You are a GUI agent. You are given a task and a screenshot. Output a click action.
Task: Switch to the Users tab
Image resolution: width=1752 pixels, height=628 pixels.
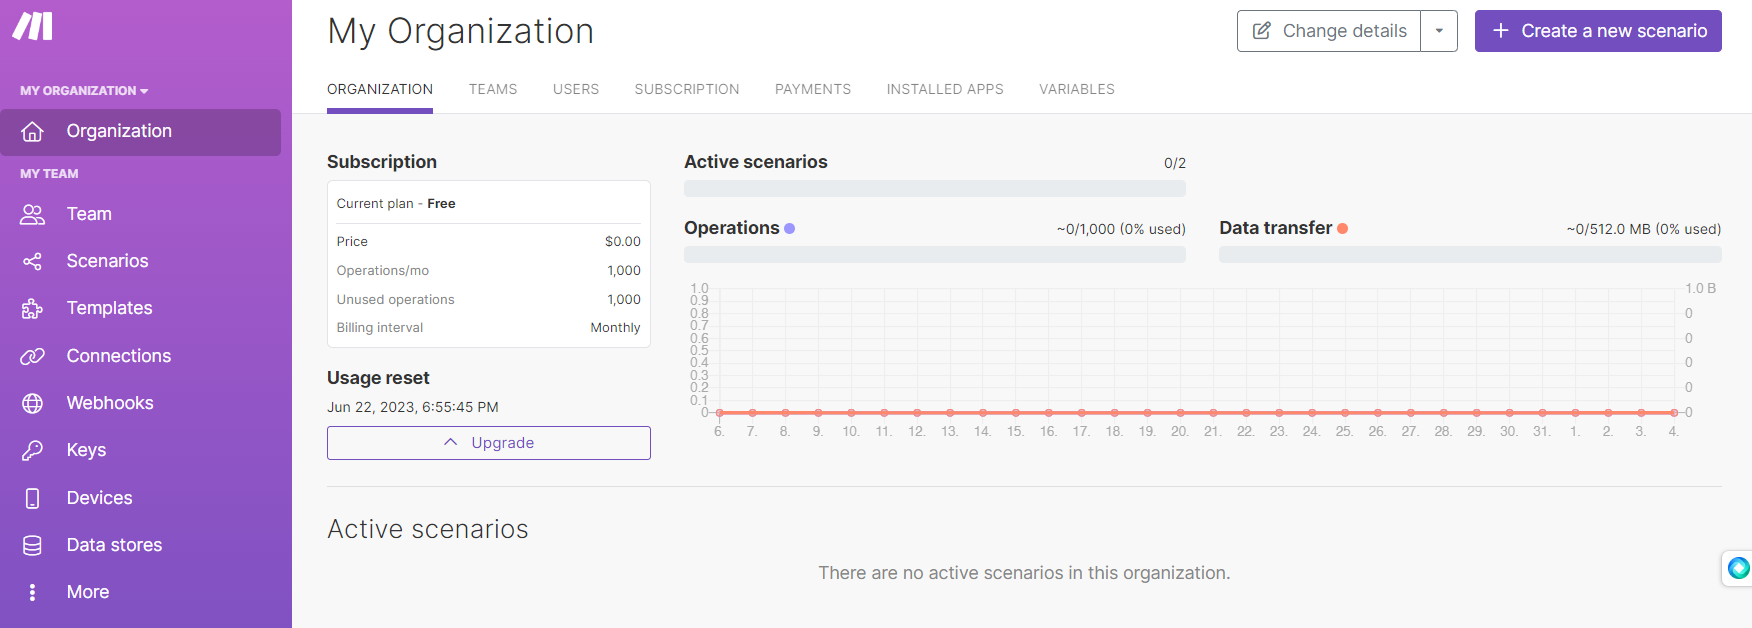coord(576,89)
